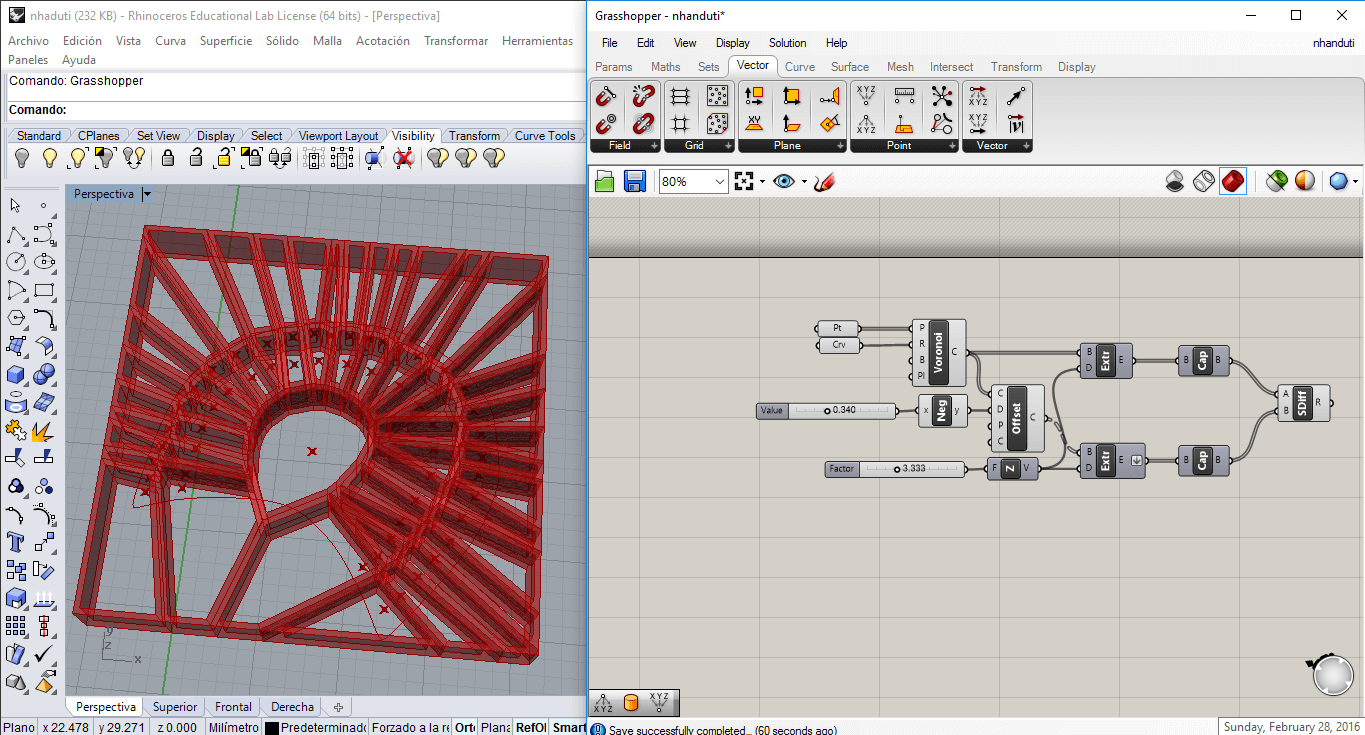Enable no-preview mode sphere icon
Viewport: 1365px width, 735px height.
pos(1176,181)
